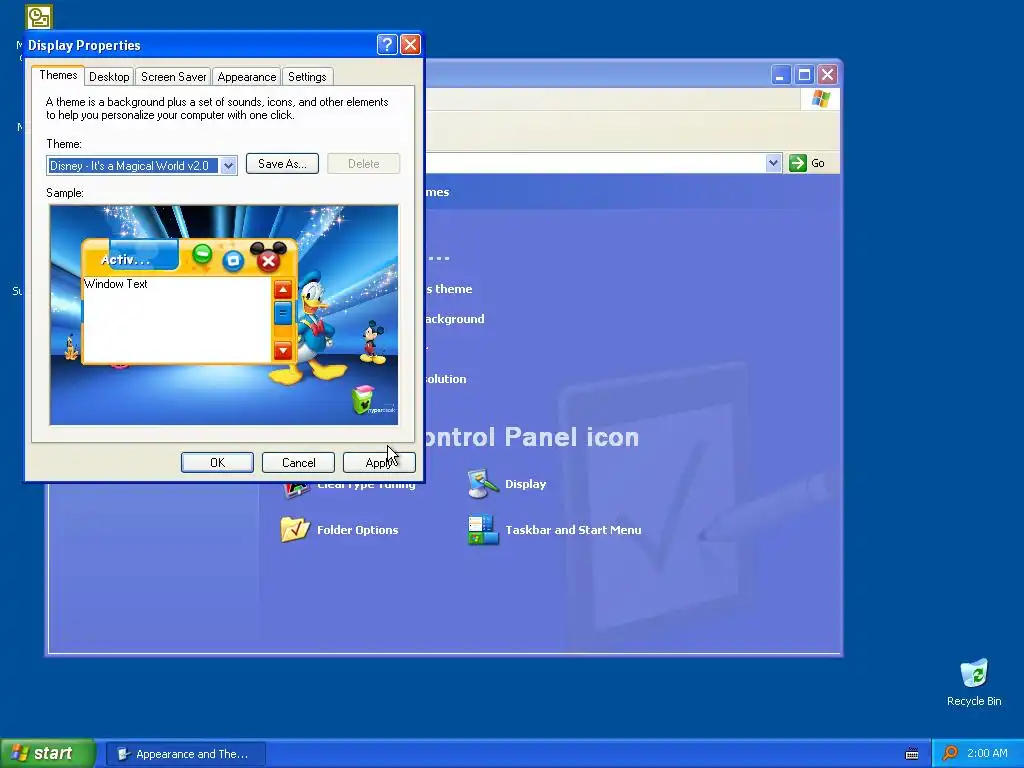Screen dimensions: 1024x768
Task: Click the Taskbar and Start Menu link
Action: (x=573, y=530)
